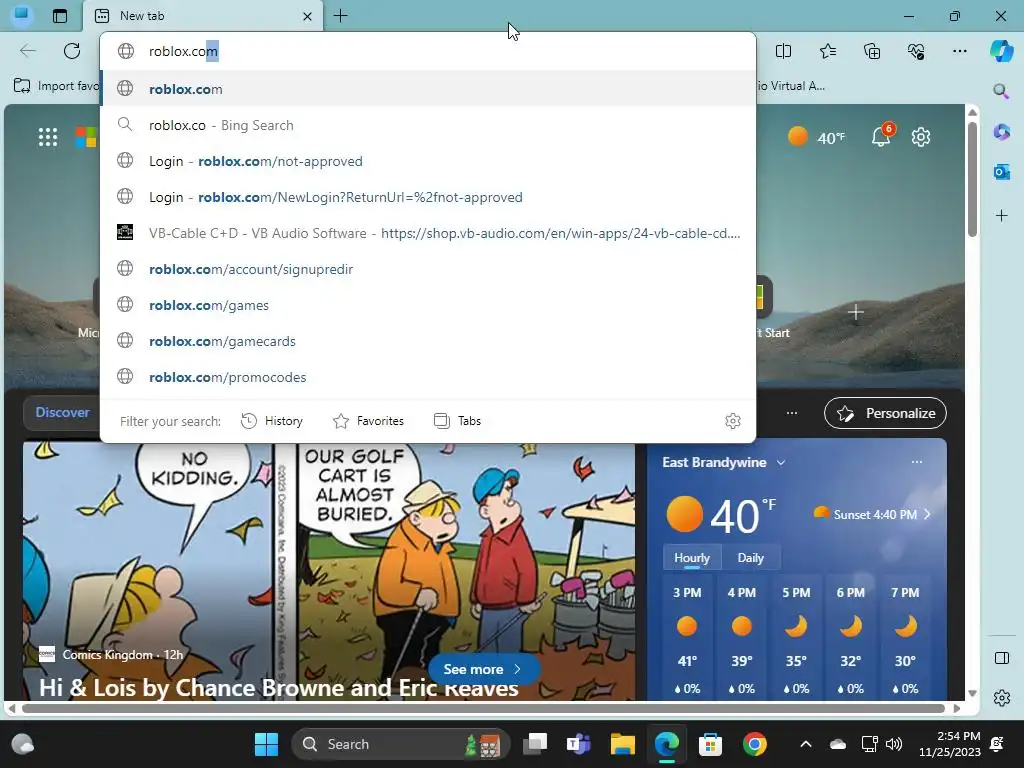Screen dimensions: 1024x768
Task: Open the page apps grid launcher icon
Action: (x=48, y=137)
